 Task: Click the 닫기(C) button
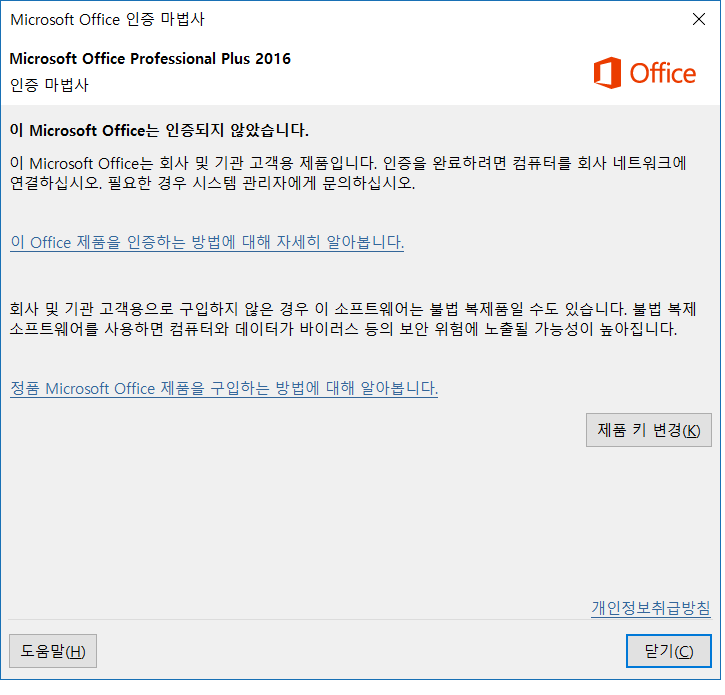[669, 651]
